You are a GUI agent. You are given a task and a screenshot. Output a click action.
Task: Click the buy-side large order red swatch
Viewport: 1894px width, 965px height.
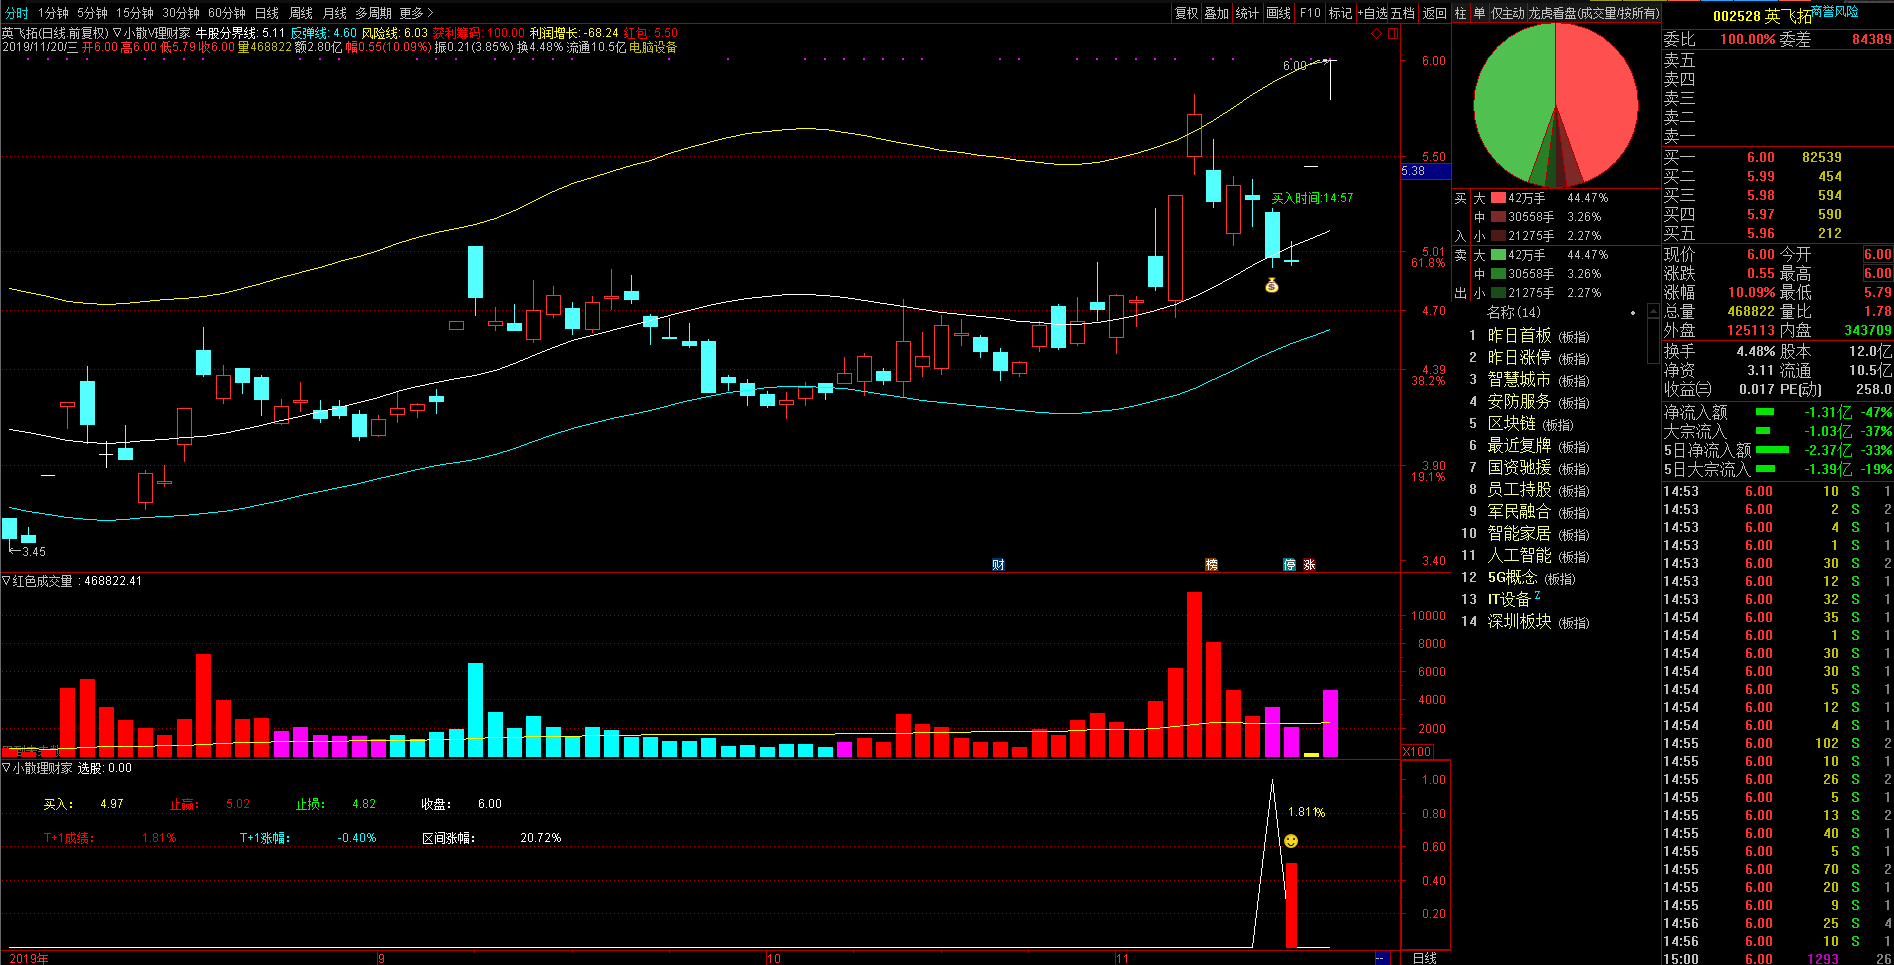pyautogui.click(x=1498, y=198)
